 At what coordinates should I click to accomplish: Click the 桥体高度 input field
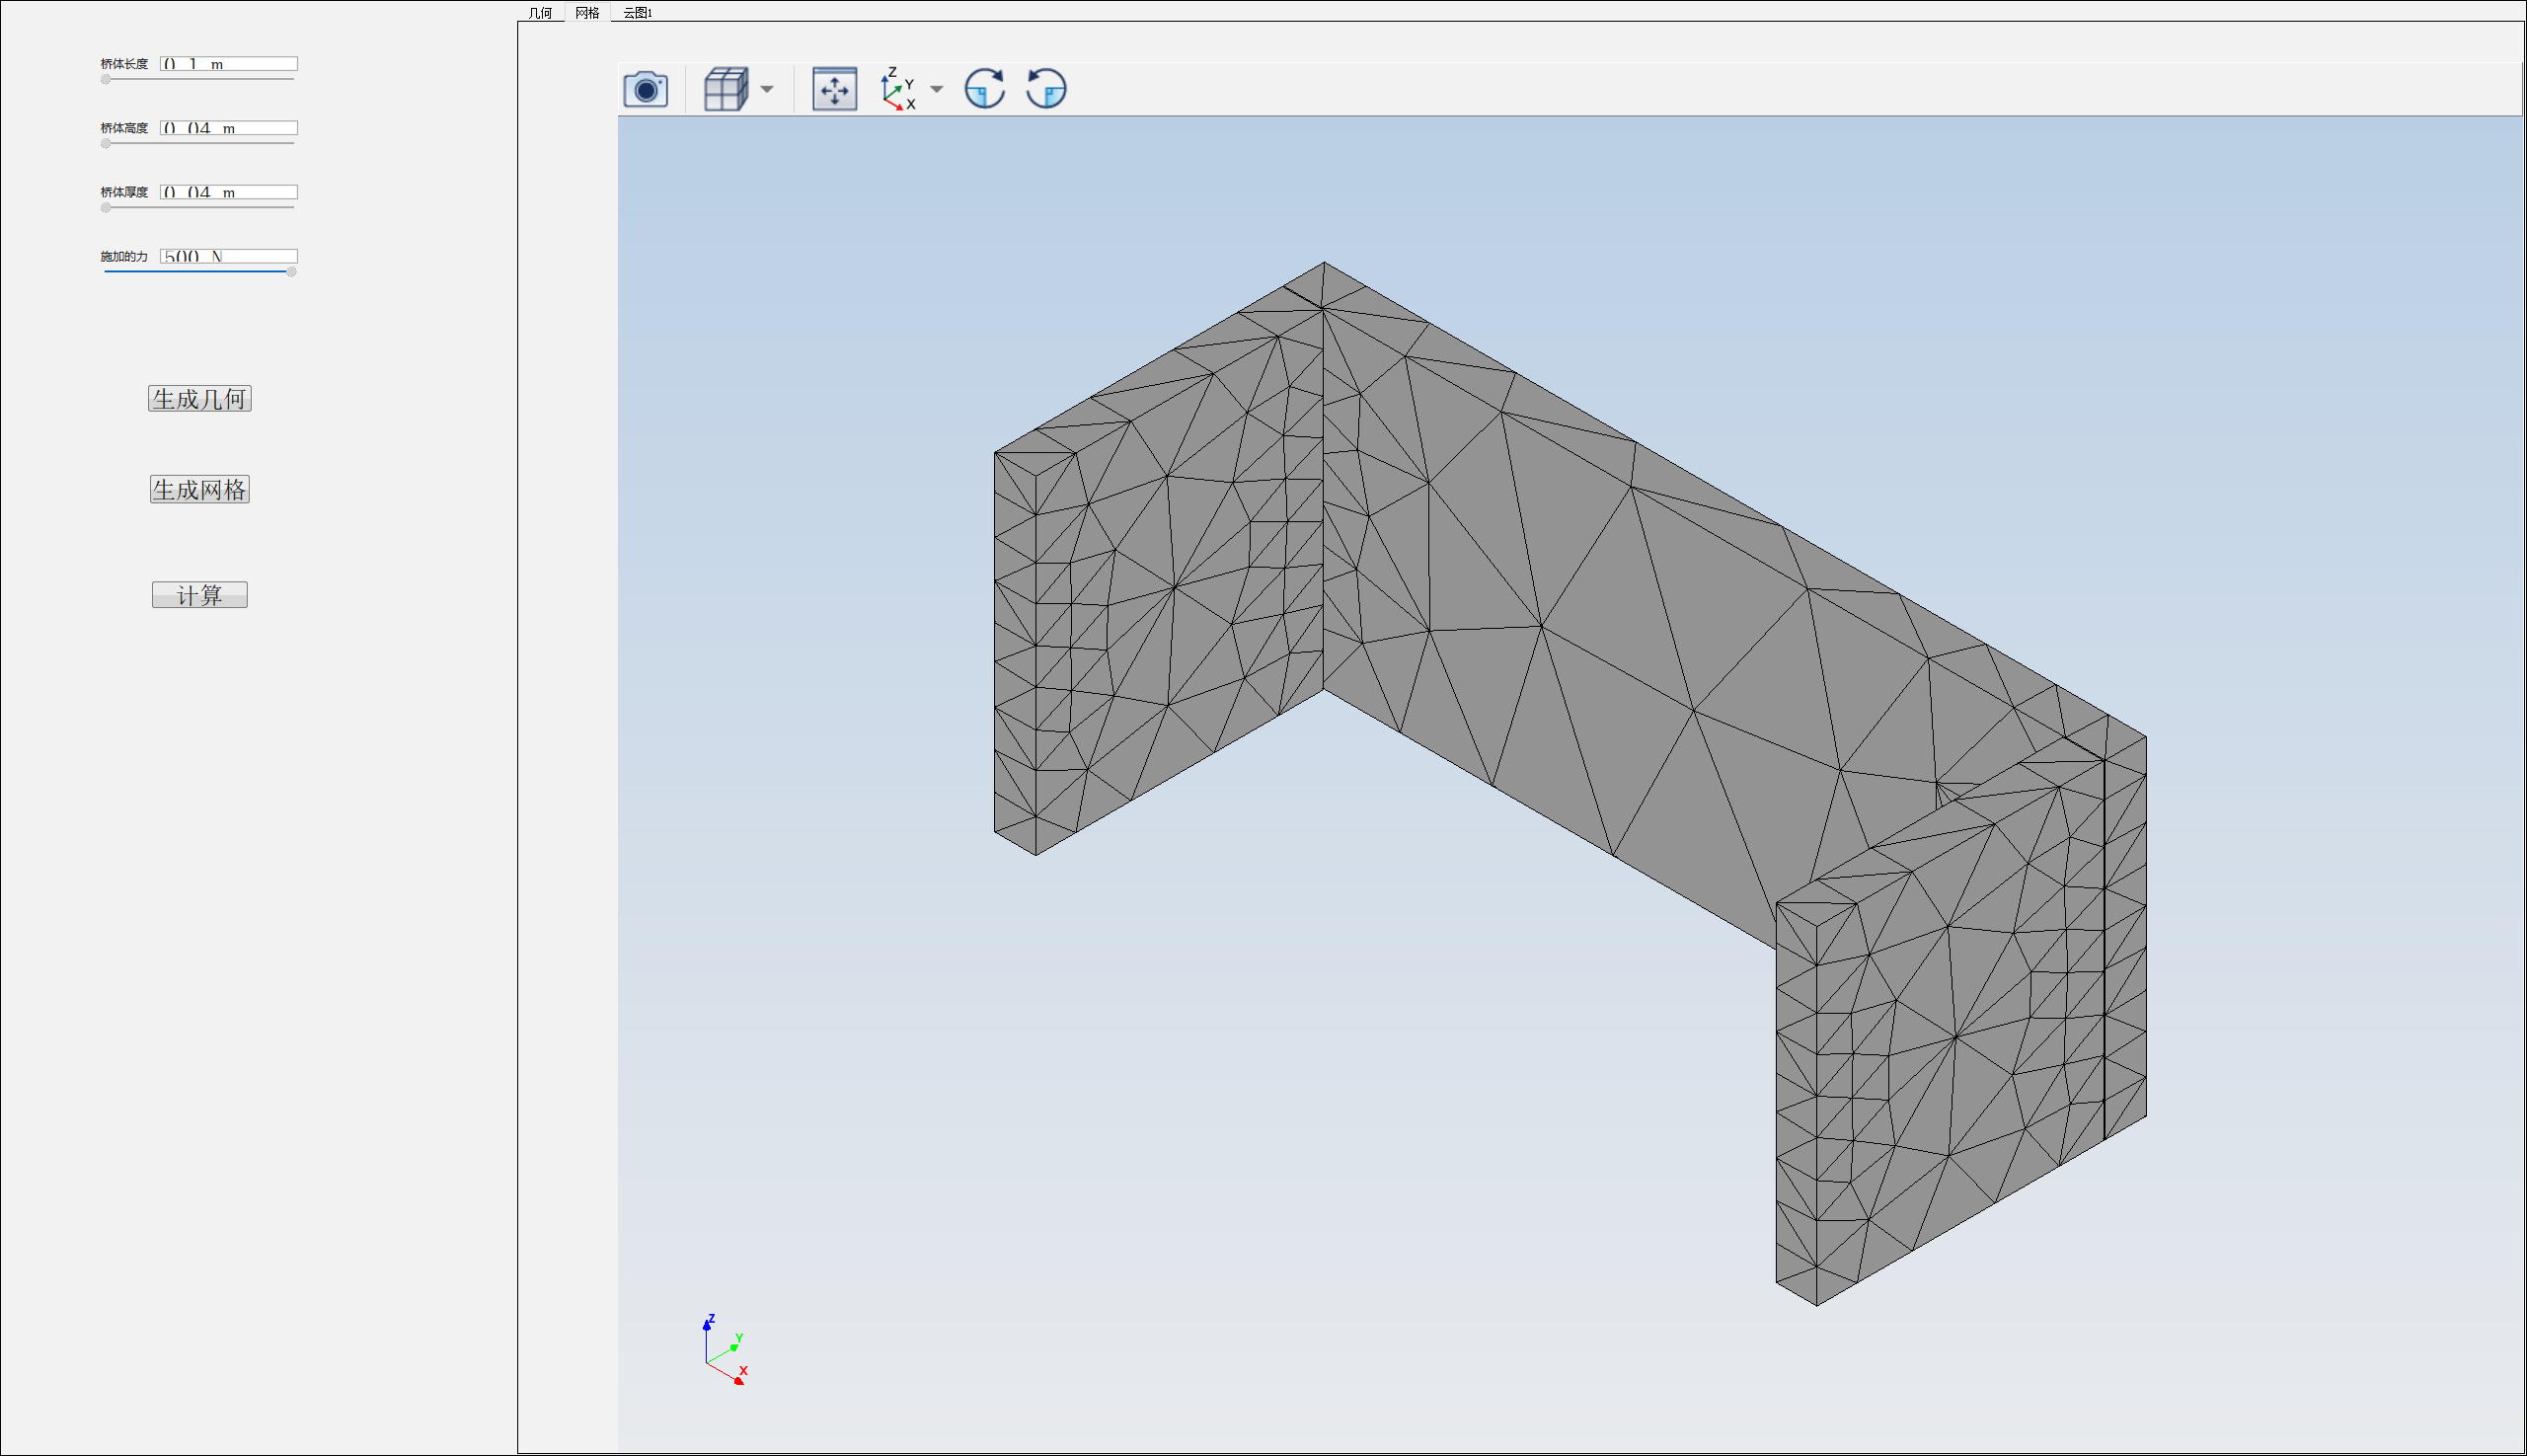(x=229, y=128)
